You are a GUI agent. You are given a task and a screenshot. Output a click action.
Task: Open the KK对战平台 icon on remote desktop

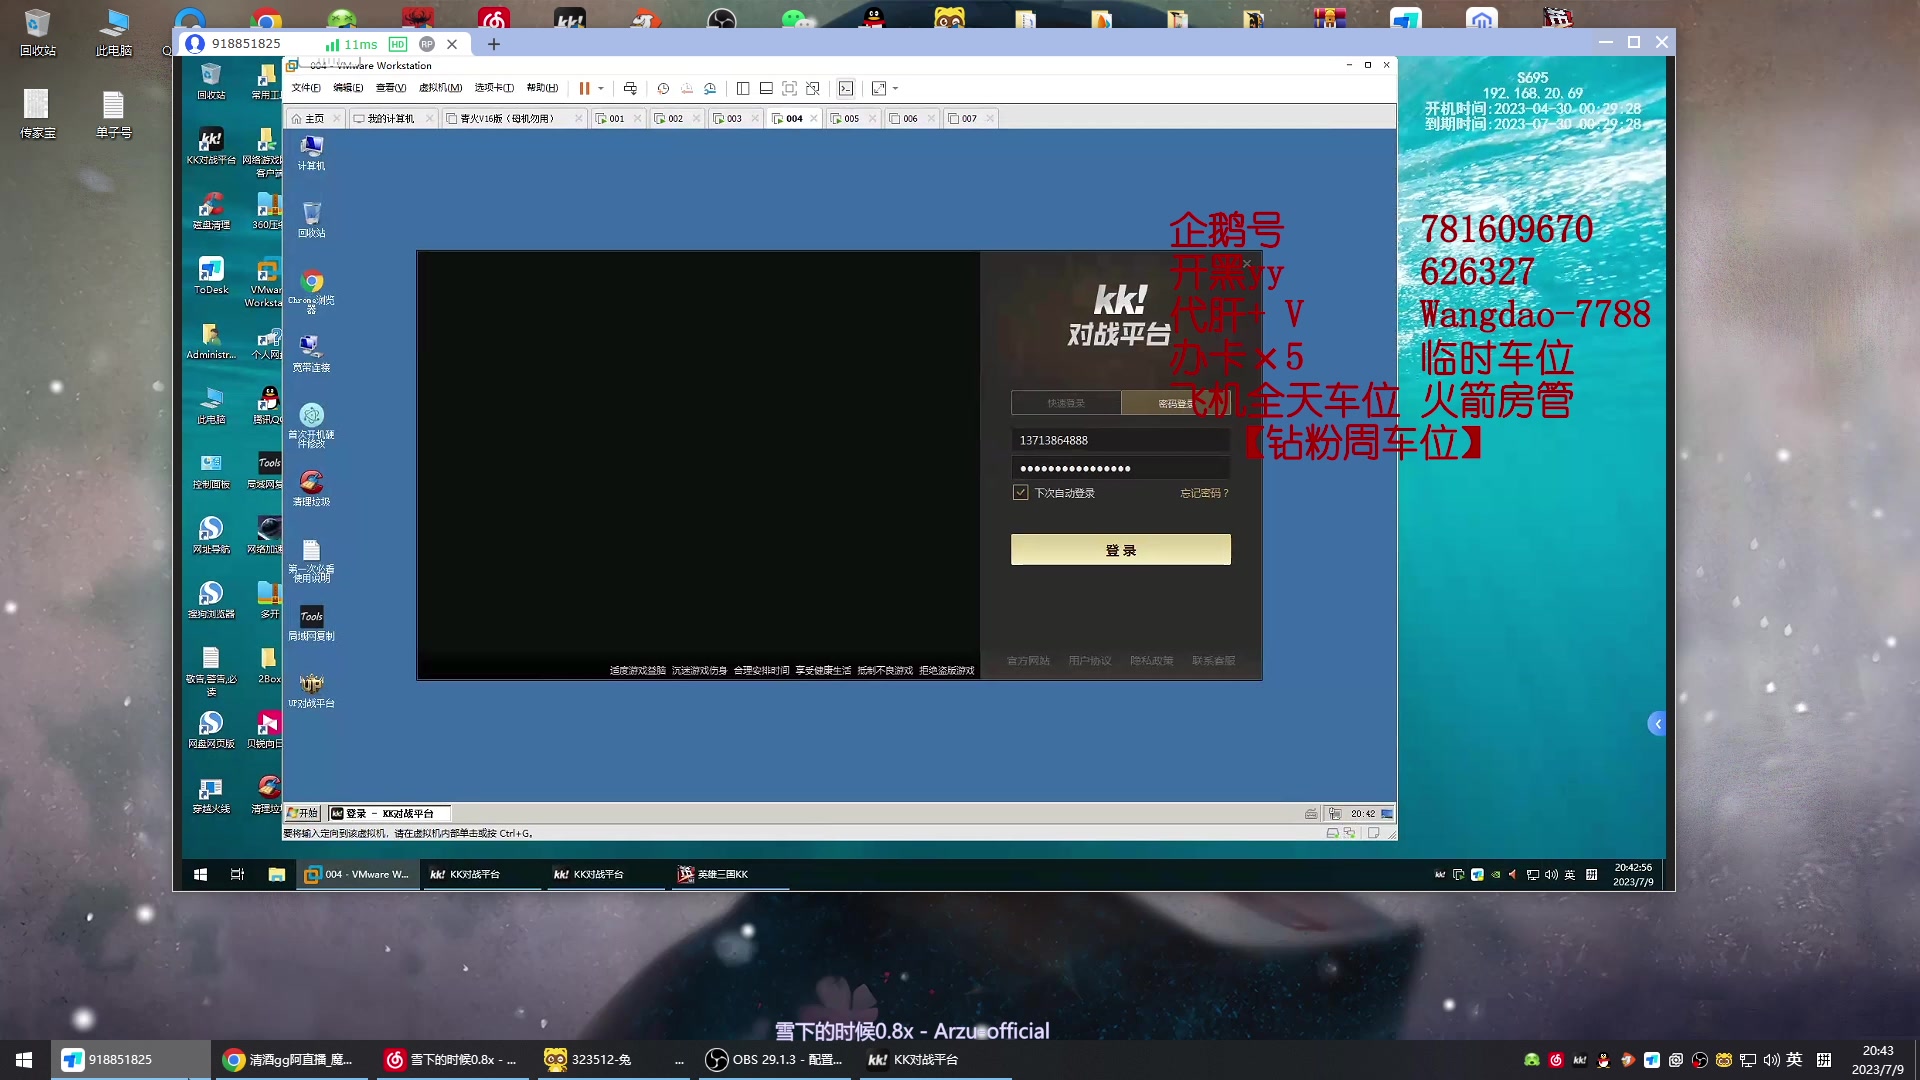pos(211,146)
